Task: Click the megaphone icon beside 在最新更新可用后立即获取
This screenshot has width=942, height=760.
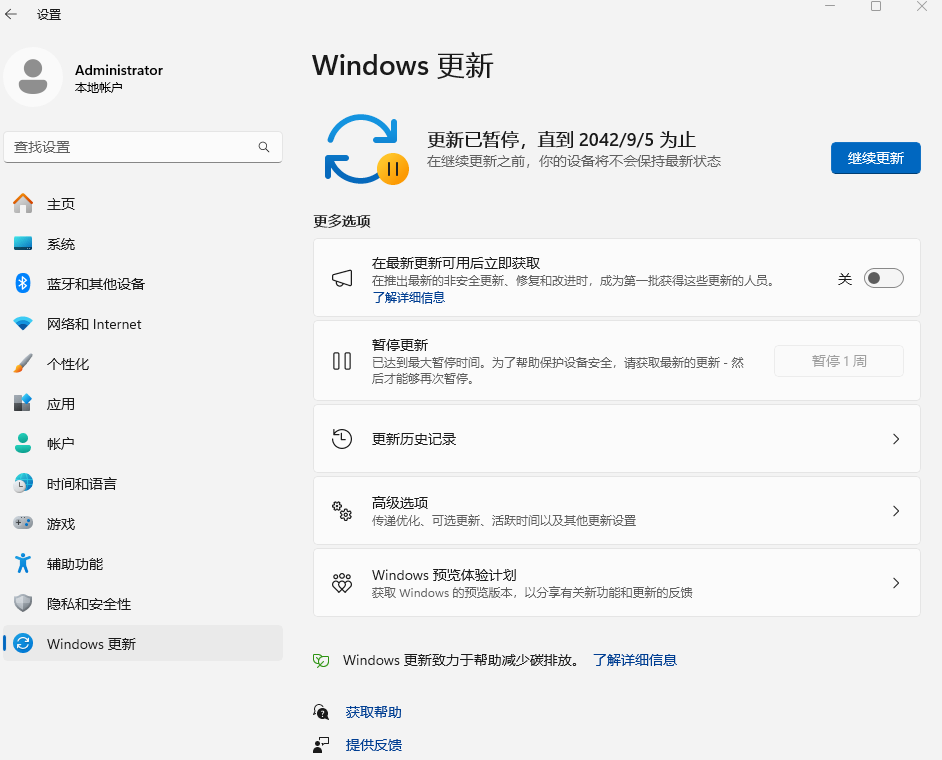Action: [x=342, y=278]
